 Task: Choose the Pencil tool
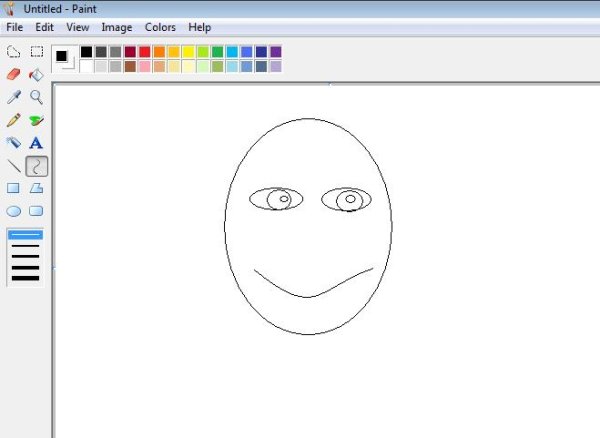pyautogui.click(x=14, y=120)
